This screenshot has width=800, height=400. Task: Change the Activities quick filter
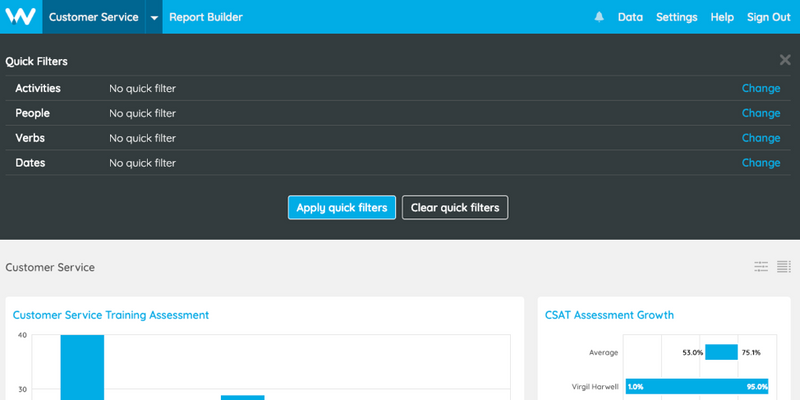point(761,88)
